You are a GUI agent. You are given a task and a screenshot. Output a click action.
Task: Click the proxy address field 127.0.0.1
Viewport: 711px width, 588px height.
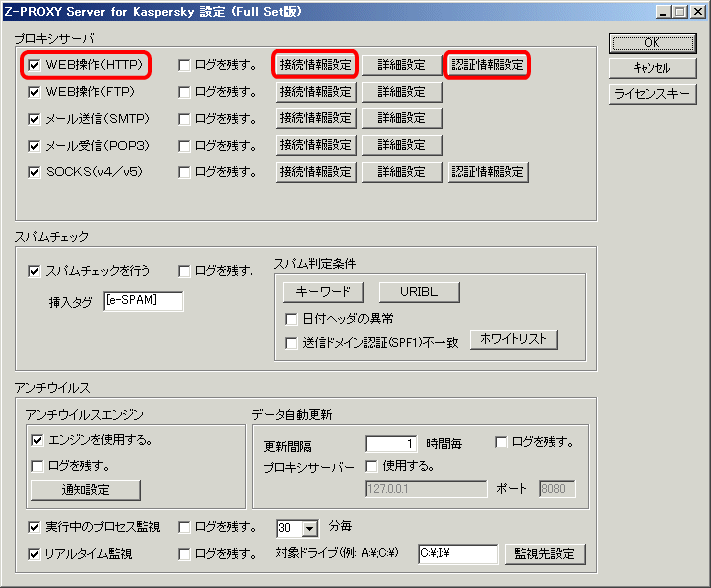(x=426, y=489)
